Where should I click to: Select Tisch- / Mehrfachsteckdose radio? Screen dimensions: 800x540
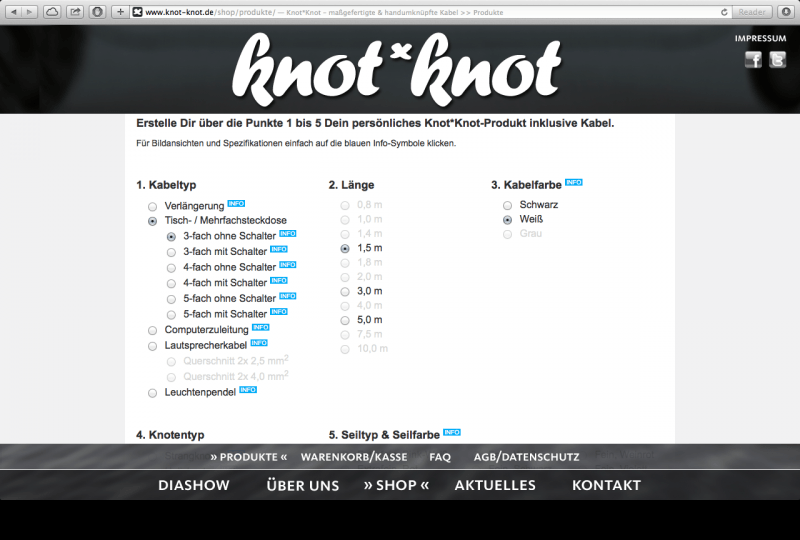pos(153,222)
